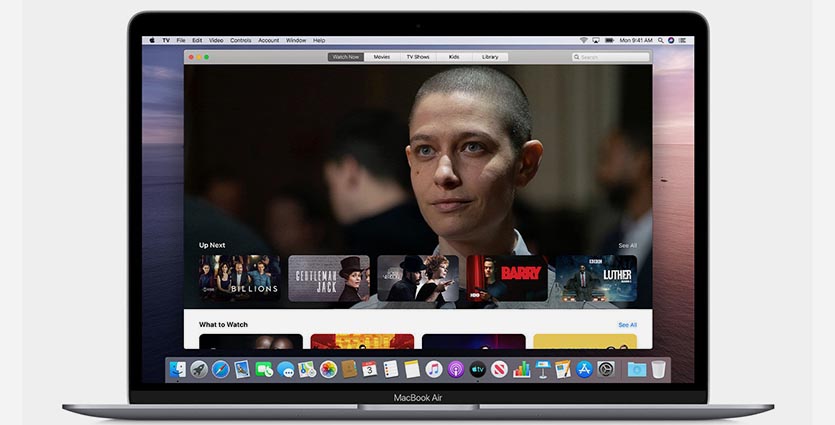
Task: Click the Search field in the TV window
Action: 610,57
